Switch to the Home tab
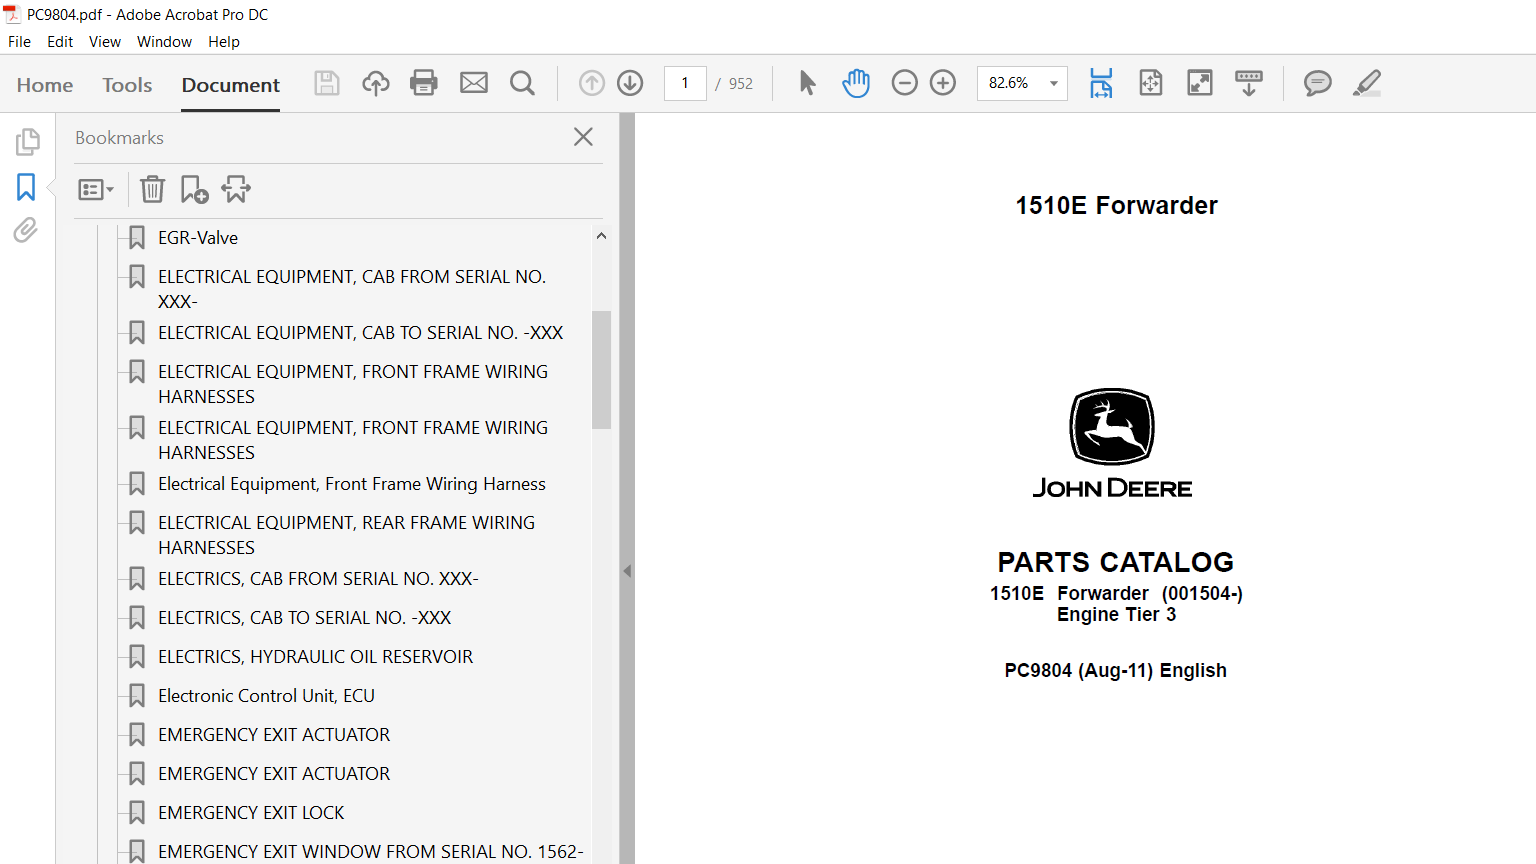Viewport: 1536px width, 864px height. coord(45,85)
